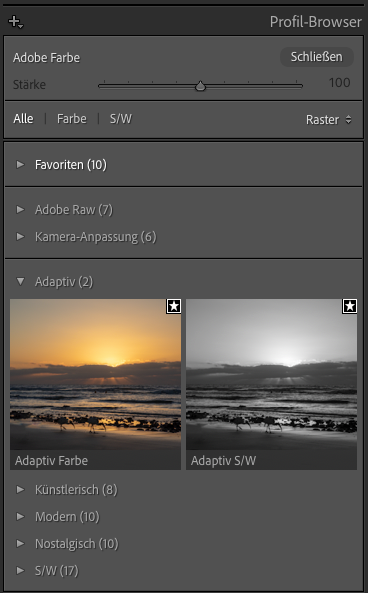Toggle favorite star on Adaptiv S/W
Screen dimensions: 368x593
tap(350, 306)
